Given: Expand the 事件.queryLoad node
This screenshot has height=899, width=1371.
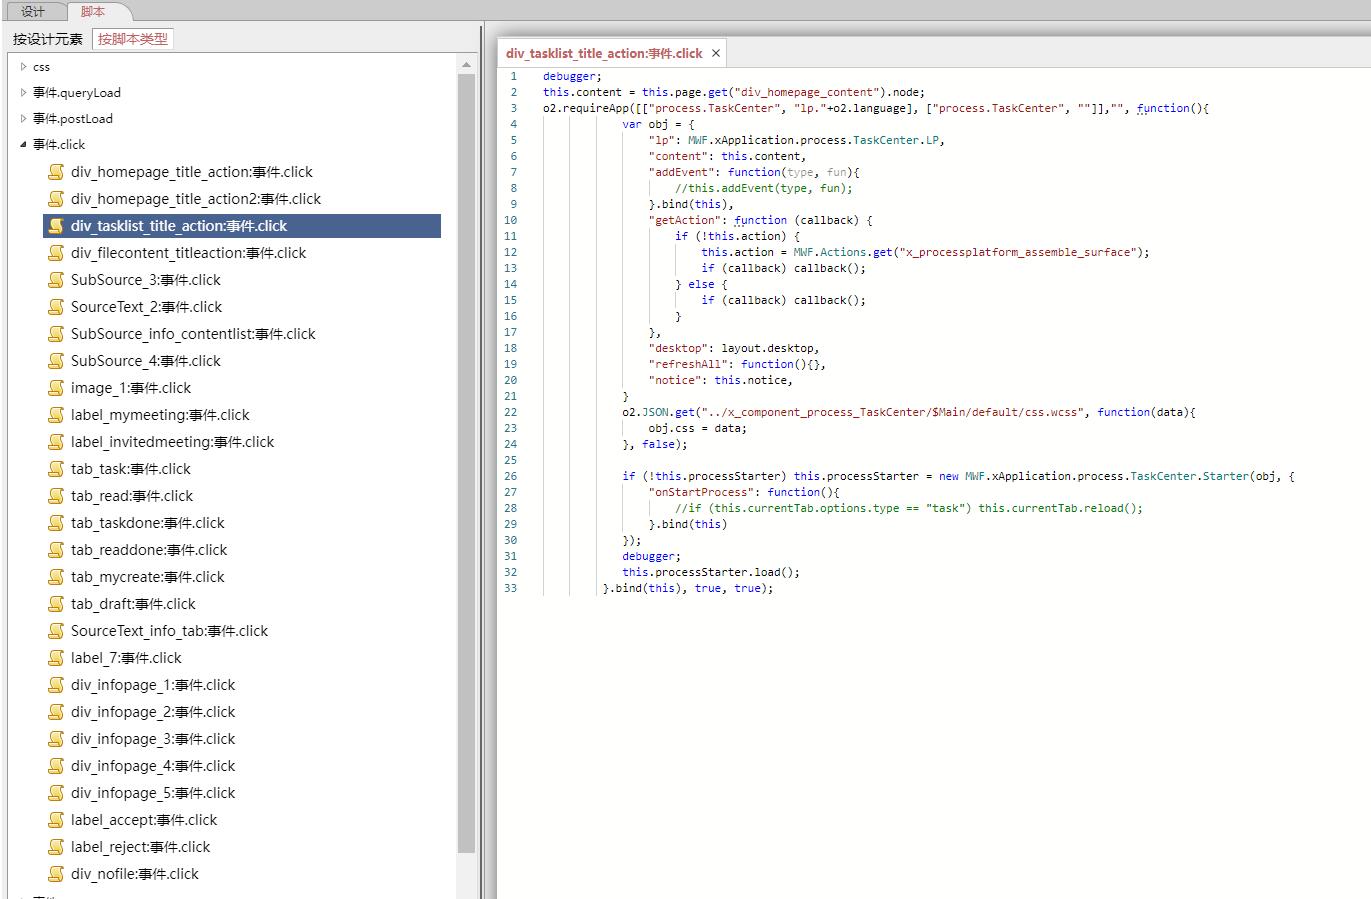Looking at the screenshot, I should (x=24, y=93).
